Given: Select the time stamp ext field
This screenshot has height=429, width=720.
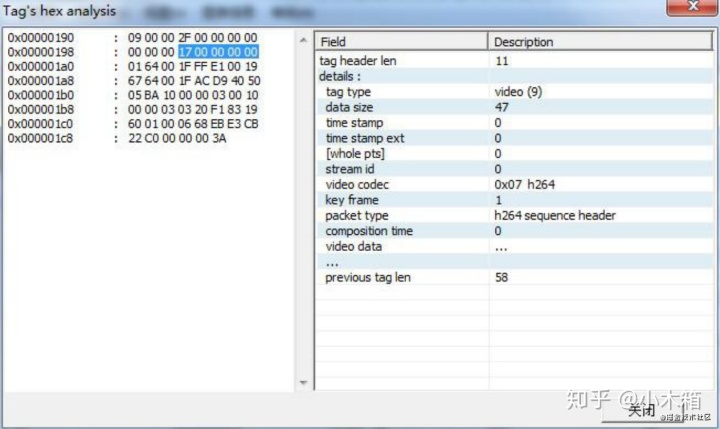Looking at the screenshot, I should coord(365,138).
